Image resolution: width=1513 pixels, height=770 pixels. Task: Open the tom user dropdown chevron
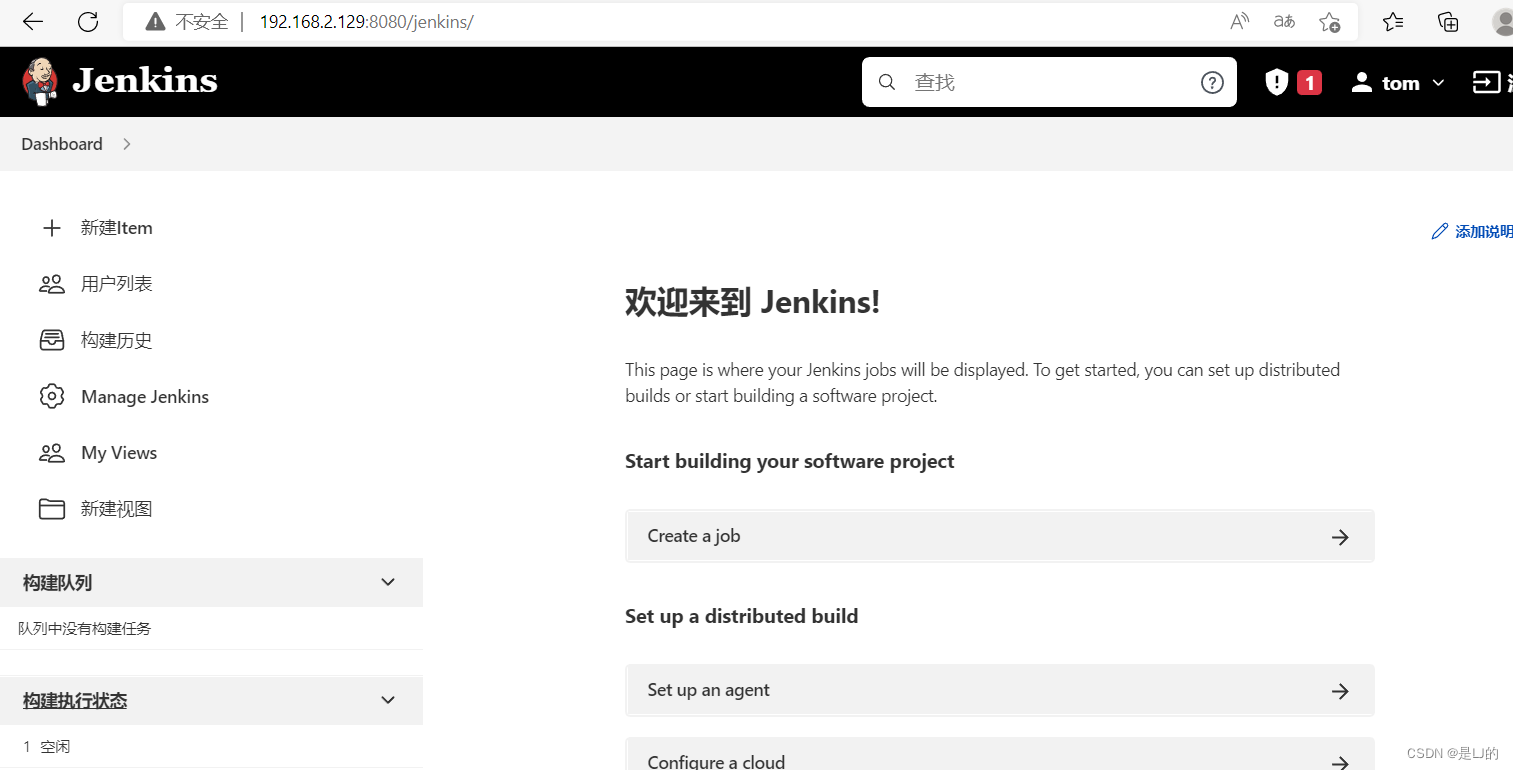pos(1439,83)
